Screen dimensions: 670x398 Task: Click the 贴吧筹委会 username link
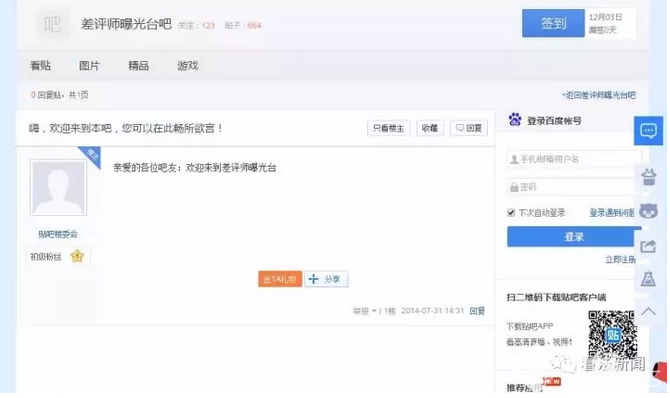click(58, 234)
